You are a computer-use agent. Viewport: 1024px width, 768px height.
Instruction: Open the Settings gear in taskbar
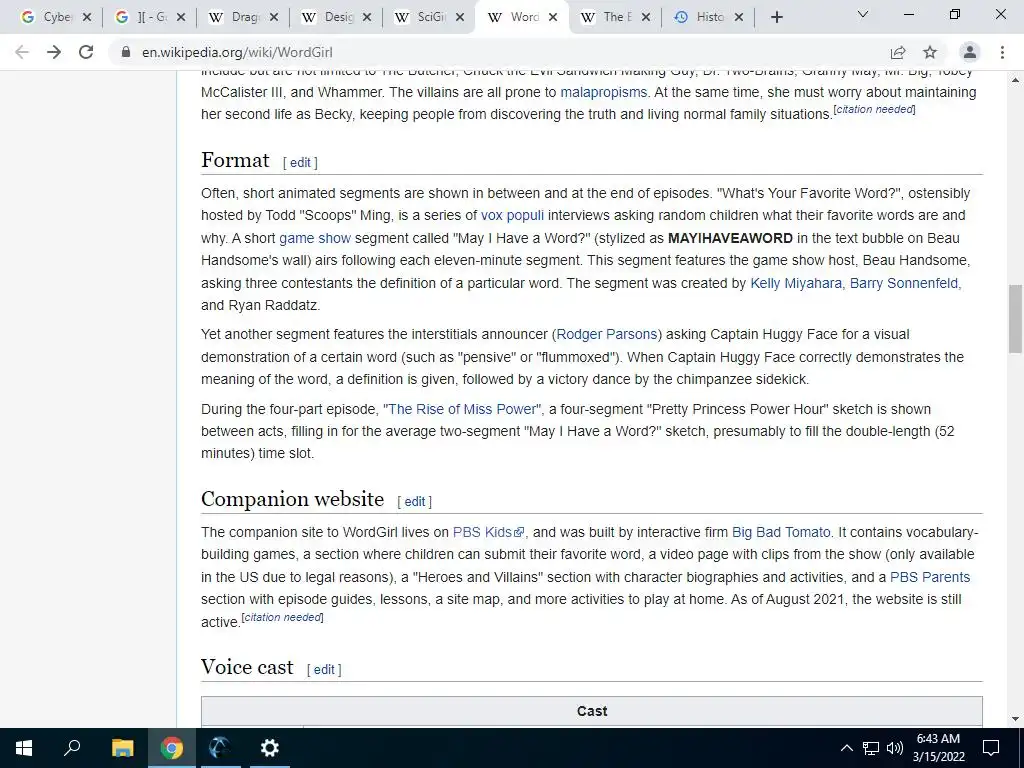tap(269, 748)
